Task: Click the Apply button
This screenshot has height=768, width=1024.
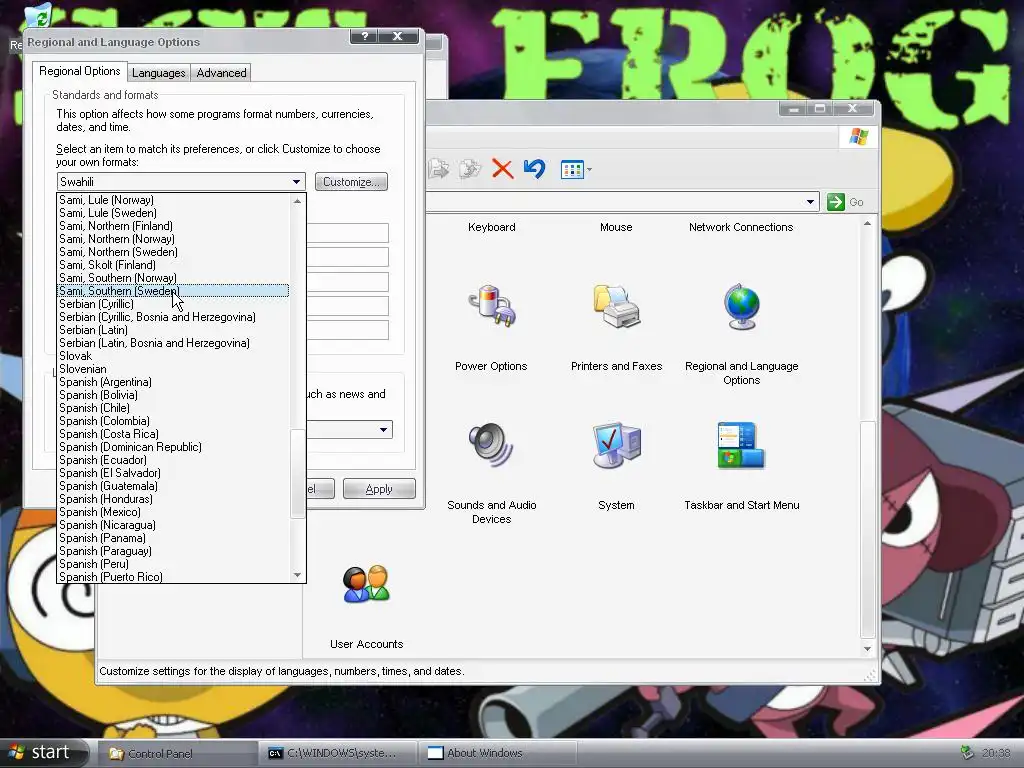Action: pos(379,488)
